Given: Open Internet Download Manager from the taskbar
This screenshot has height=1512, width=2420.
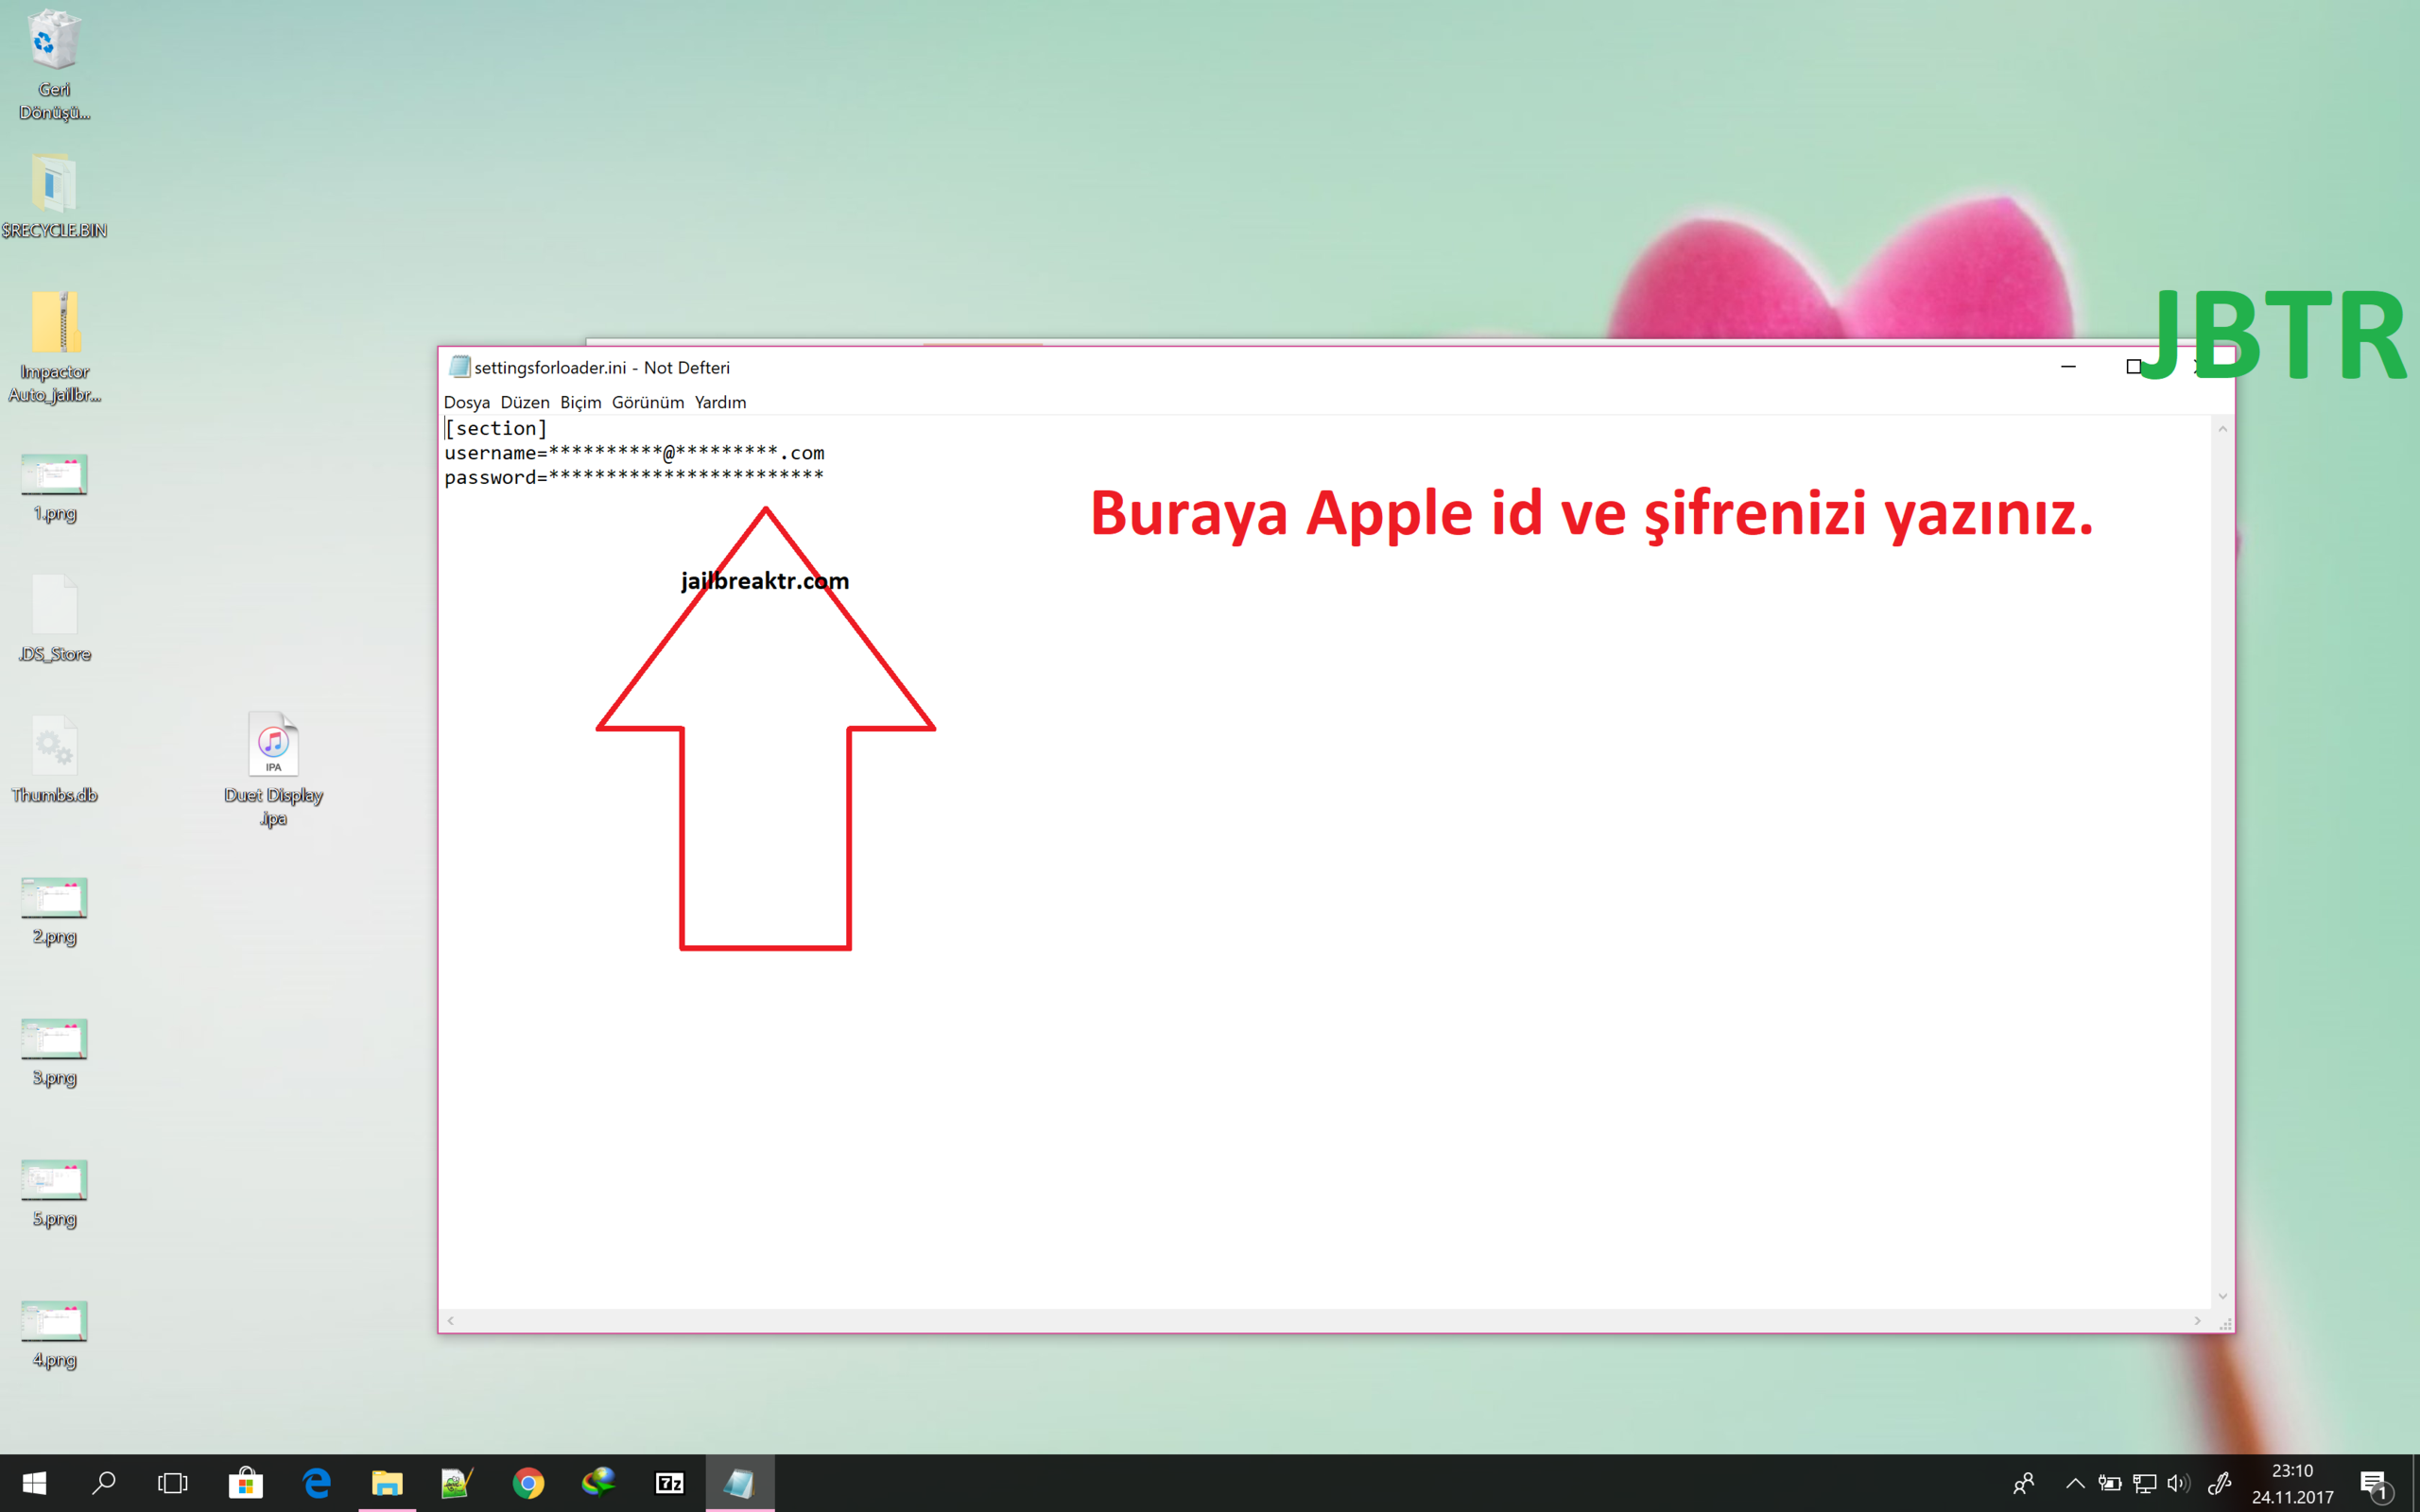Looking at the screenshot, I should [x=600, y=1484].
